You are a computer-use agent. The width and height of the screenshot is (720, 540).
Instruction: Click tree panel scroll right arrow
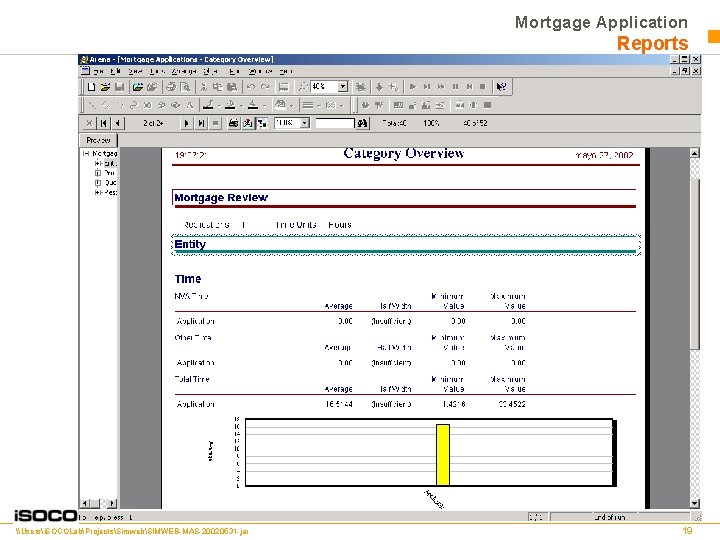tap(112, 503)
